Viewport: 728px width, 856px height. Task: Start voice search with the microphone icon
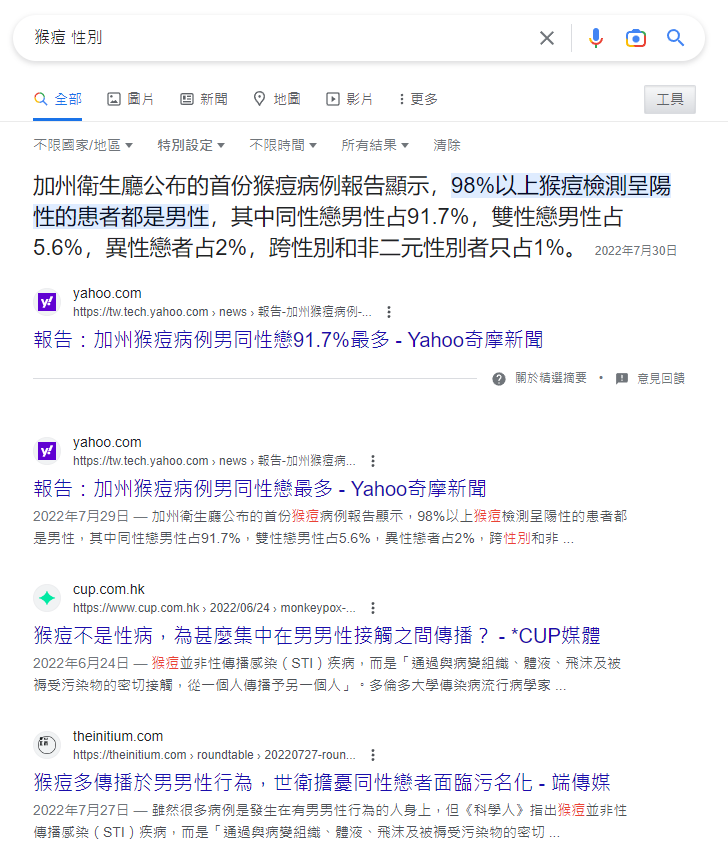pos(596,38)
